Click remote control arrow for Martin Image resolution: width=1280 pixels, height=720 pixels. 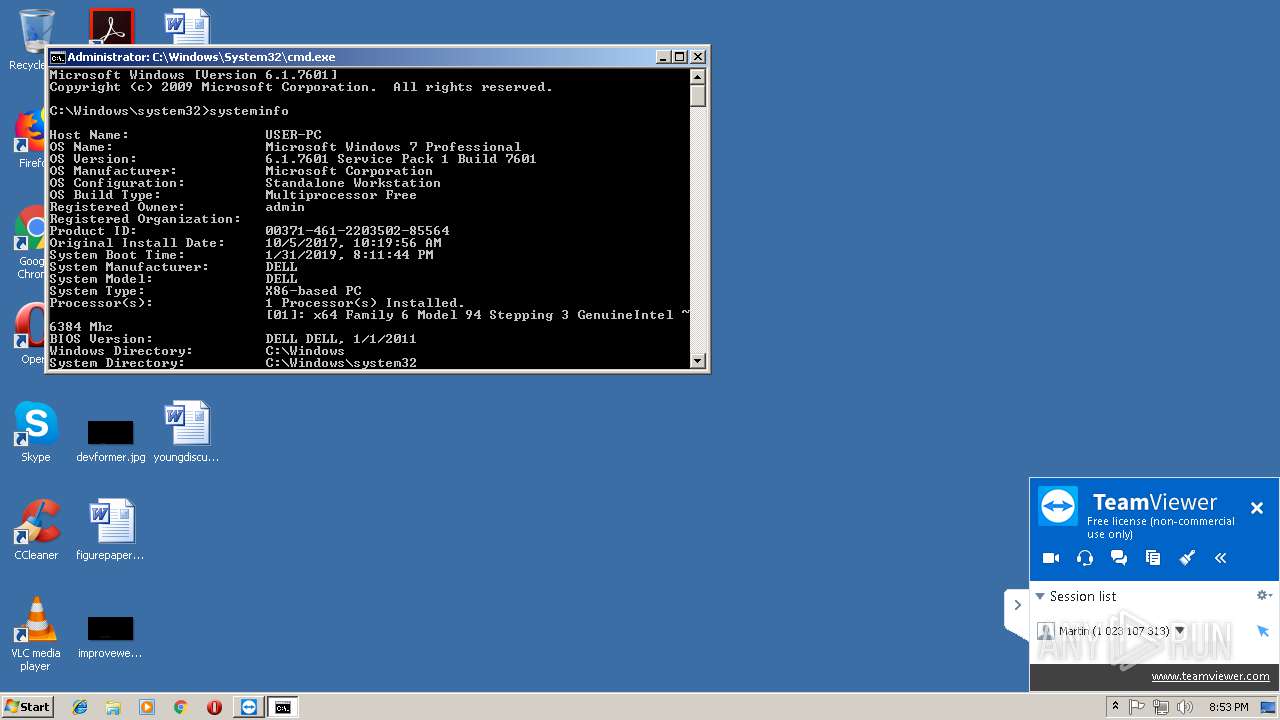1263,631
